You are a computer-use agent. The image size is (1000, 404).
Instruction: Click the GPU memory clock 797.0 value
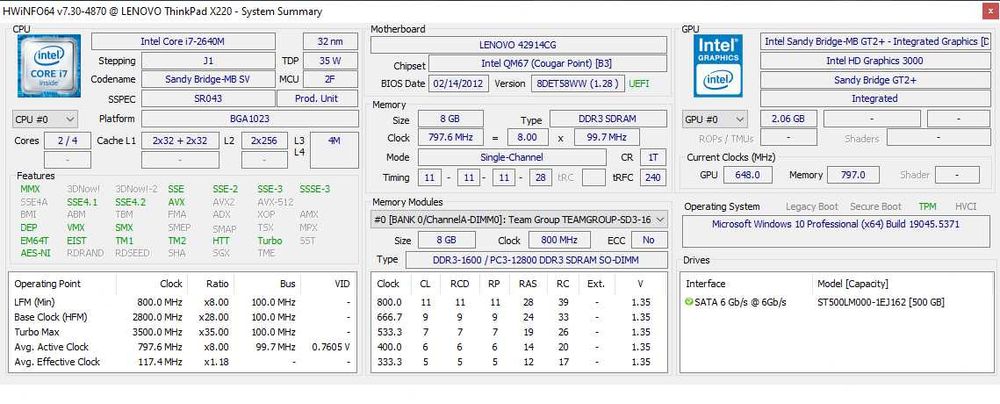[853, 175]
